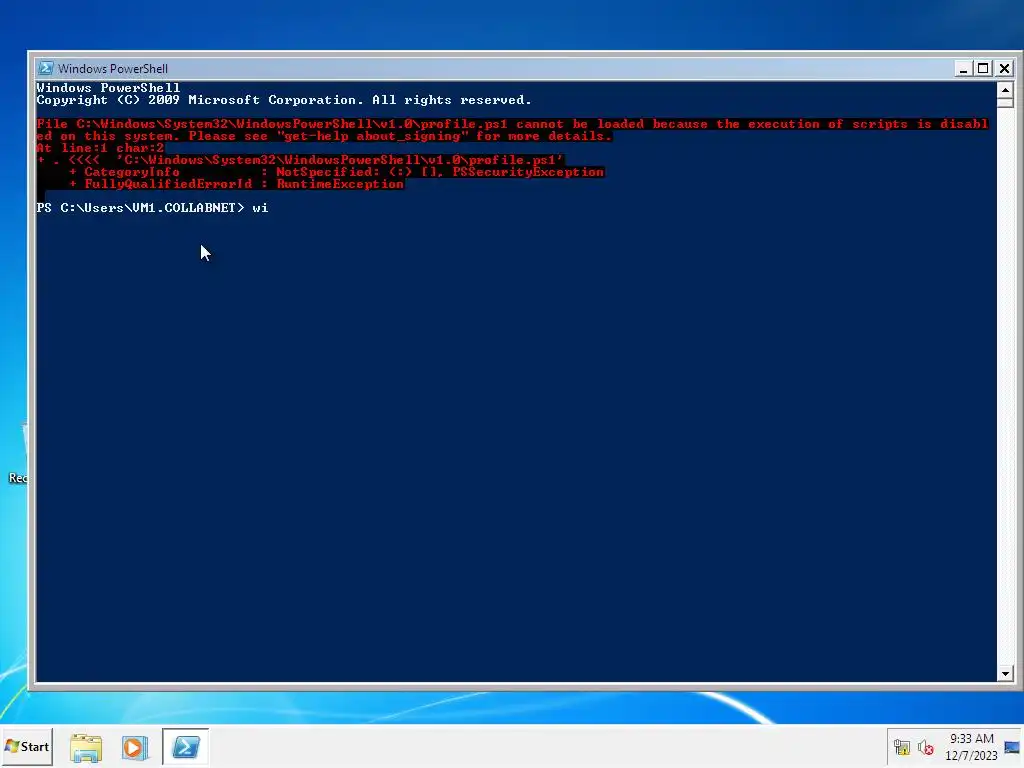Minimize the Windows PowerShell window
1024x768 pixels.
[x=963, y=68]
